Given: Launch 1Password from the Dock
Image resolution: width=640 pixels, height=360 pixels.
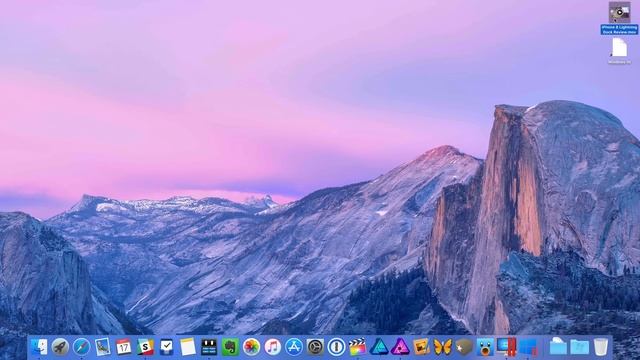Looking at the screenshot, I should click(x=336, y=347).
